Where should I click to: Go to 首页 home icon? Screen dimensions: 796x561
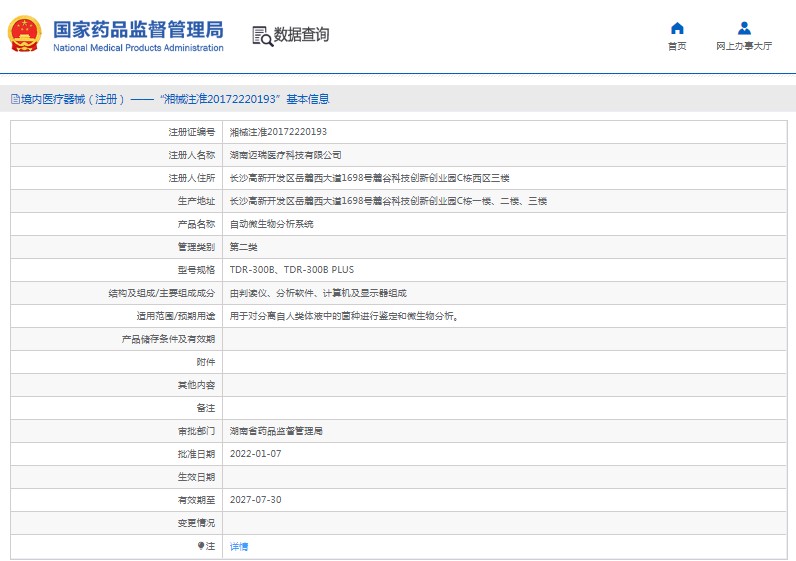click(677, 28)
